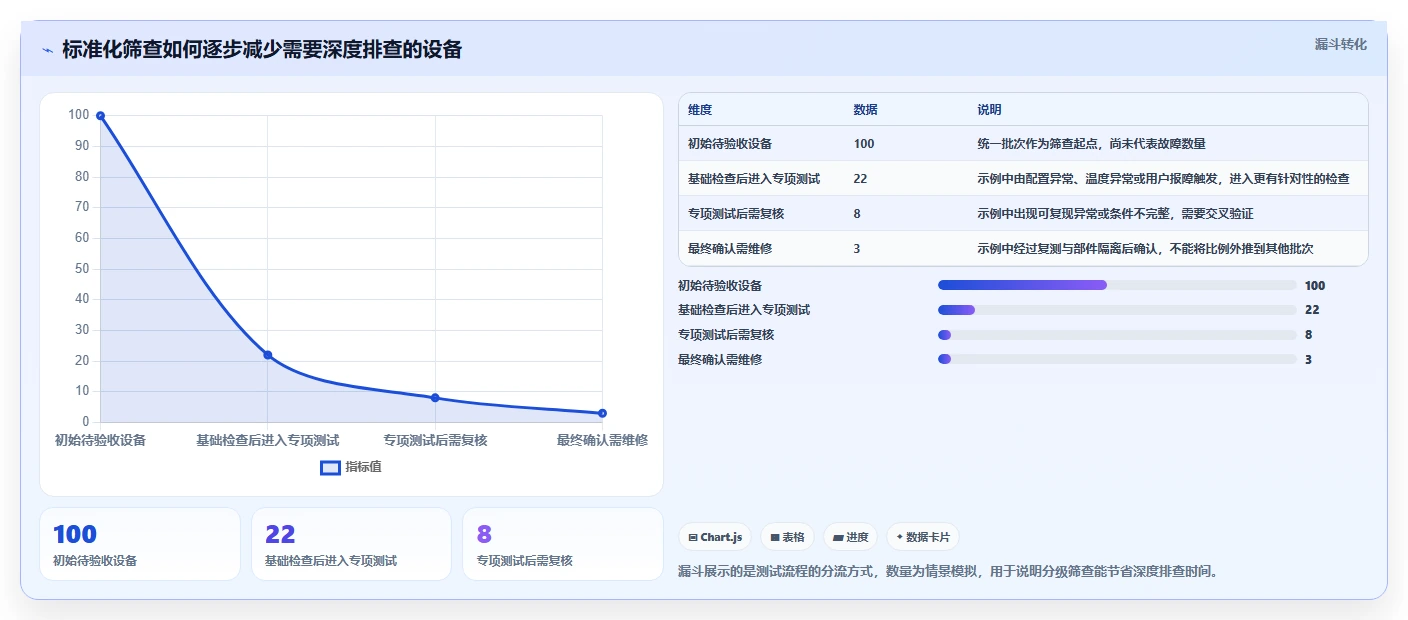Click the progress list label 基础检查后进入专项测试
1408x620 pixels.
tap(744, 310)
